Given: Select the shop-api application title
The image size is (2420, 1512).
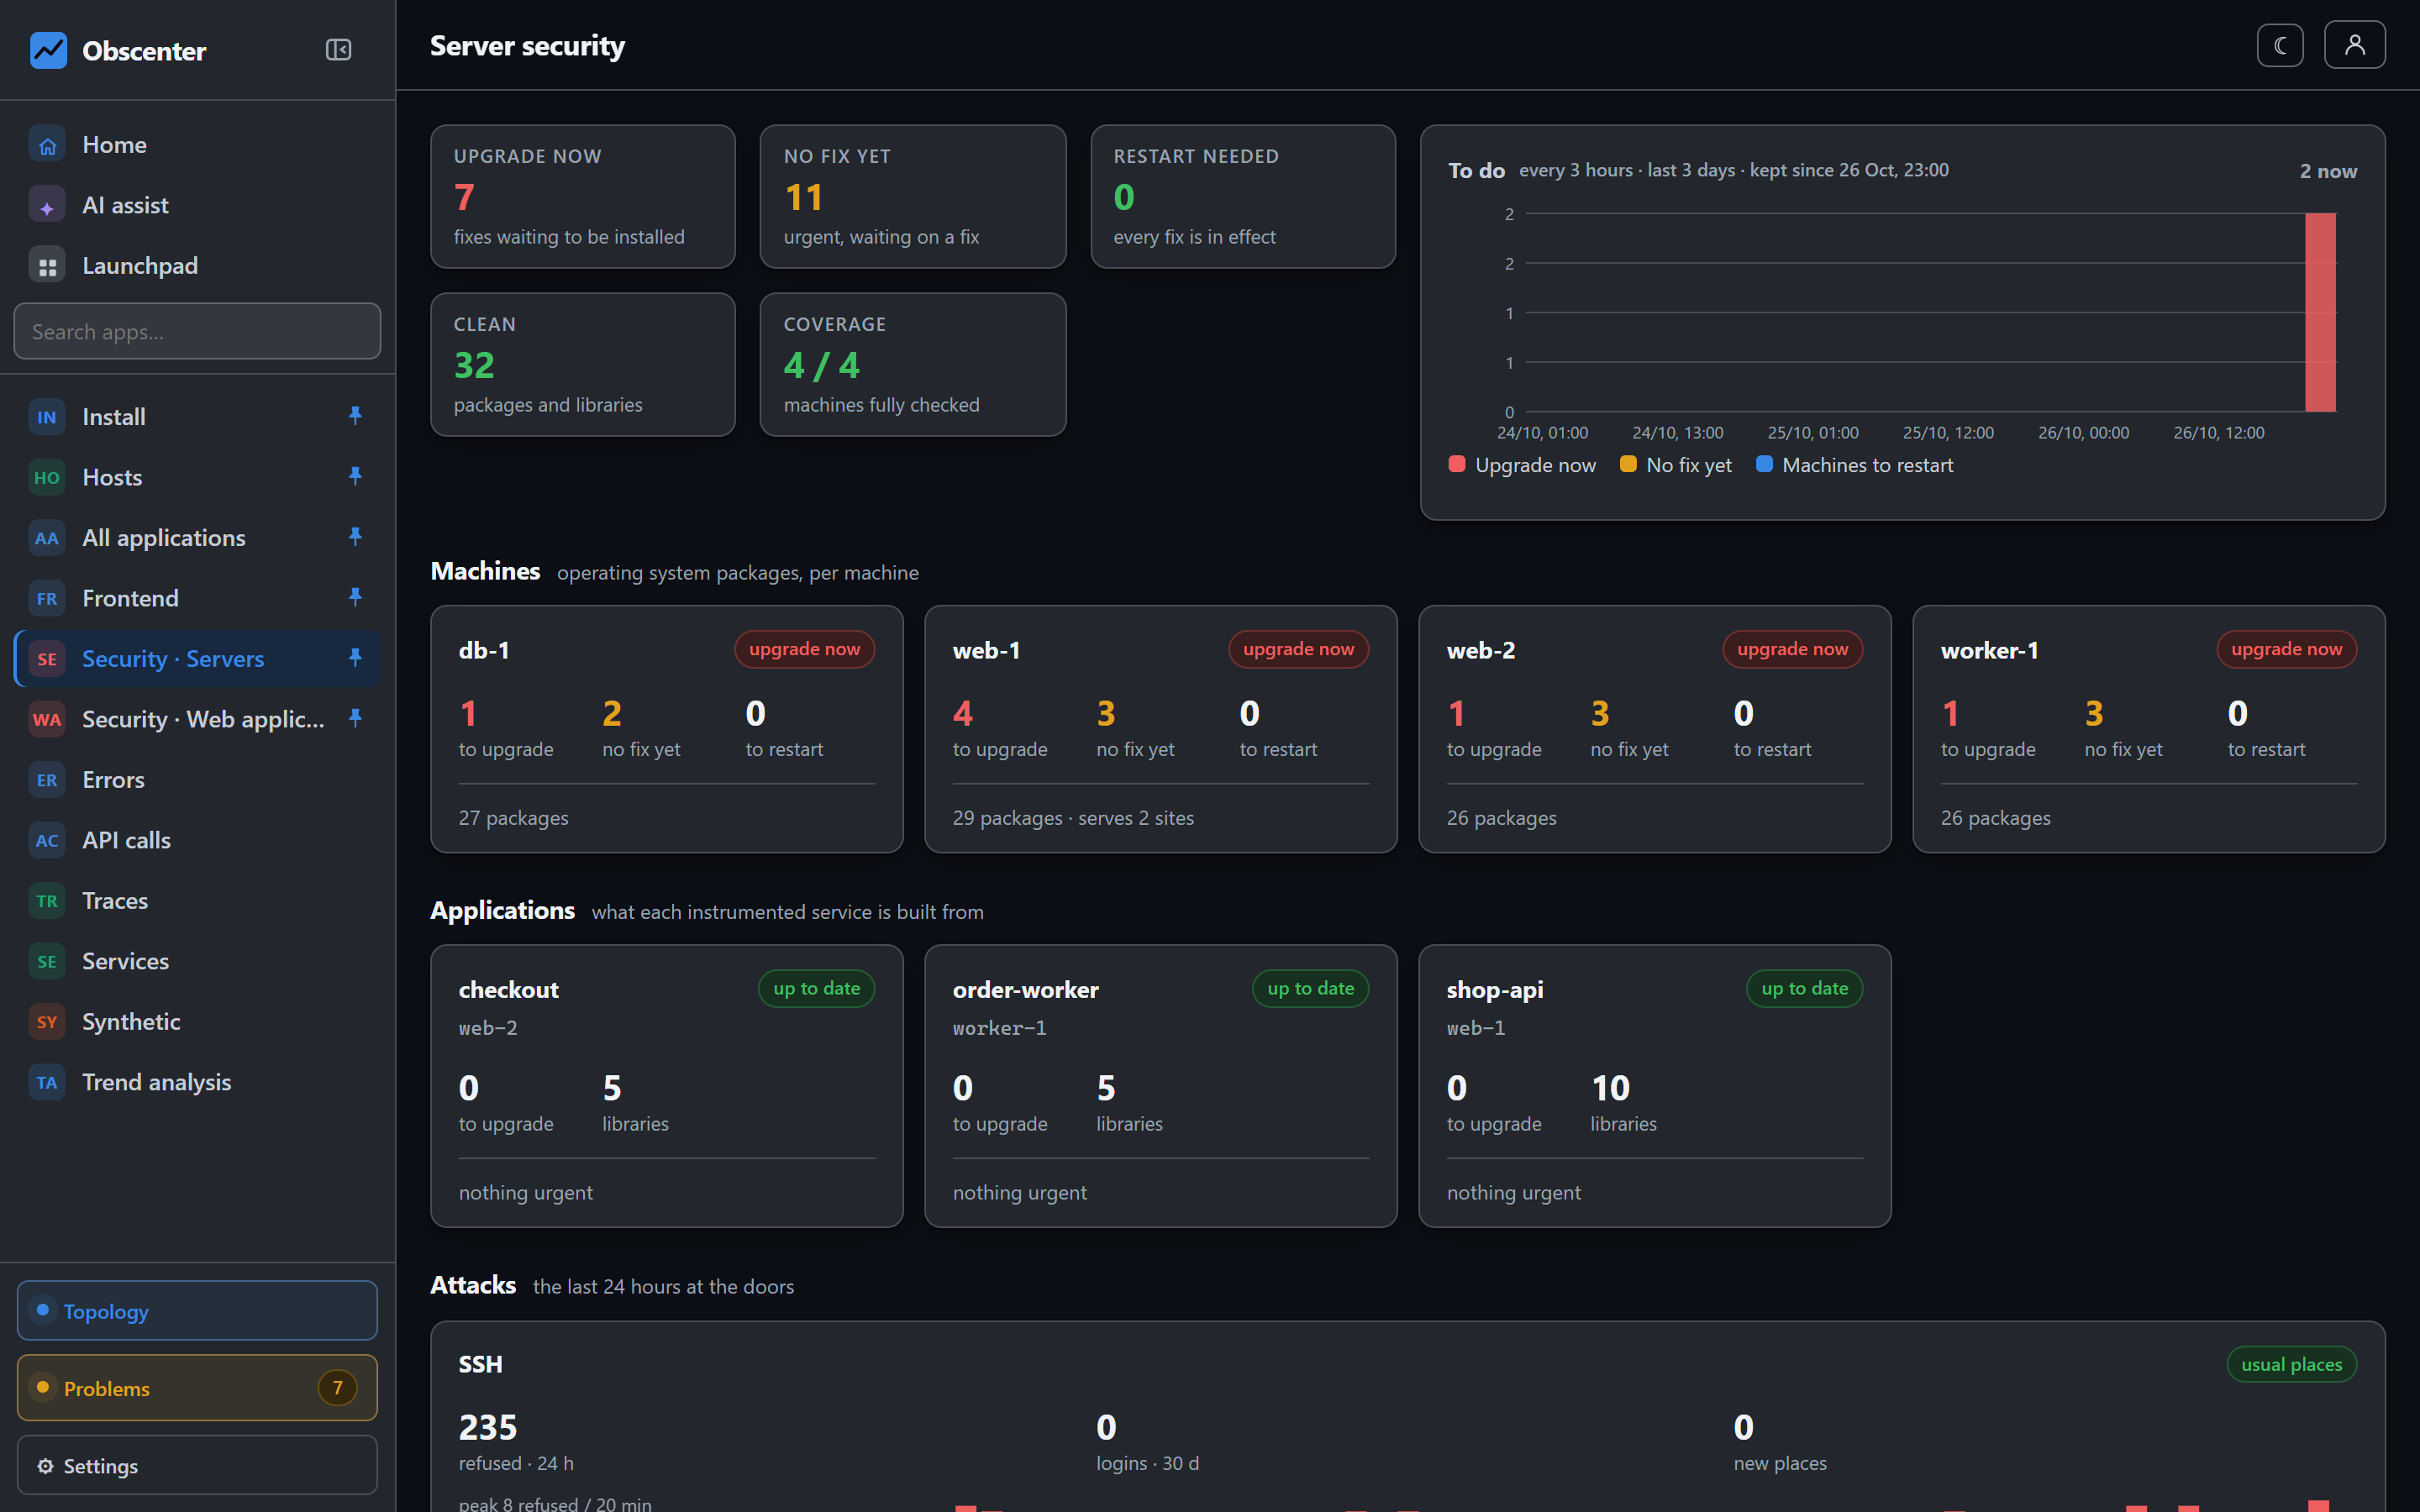Looking at the screenshot, I should click(x=1495, y=989).
